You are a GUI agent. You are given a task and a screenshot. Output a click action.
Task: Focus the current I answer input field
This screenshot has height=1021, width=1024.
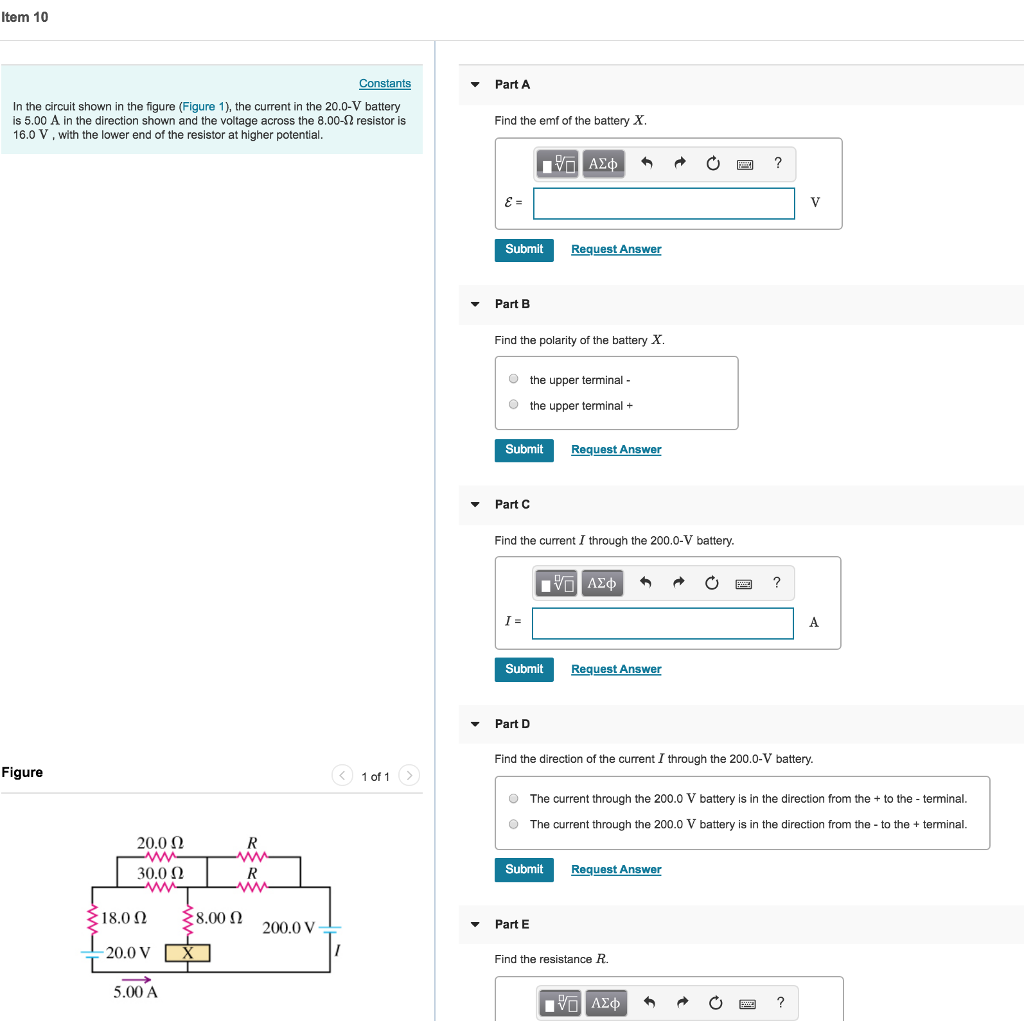(662, 623)
